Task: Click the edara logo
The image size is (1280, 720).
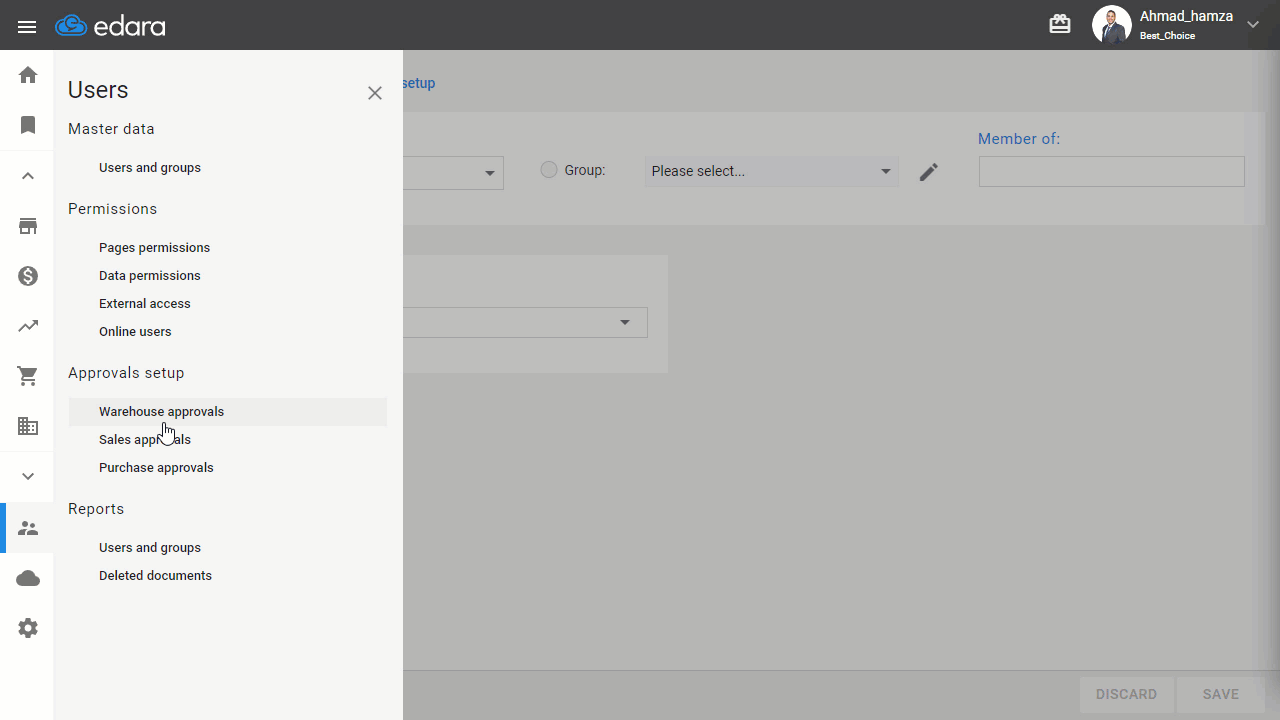Action: coord(111,26)
